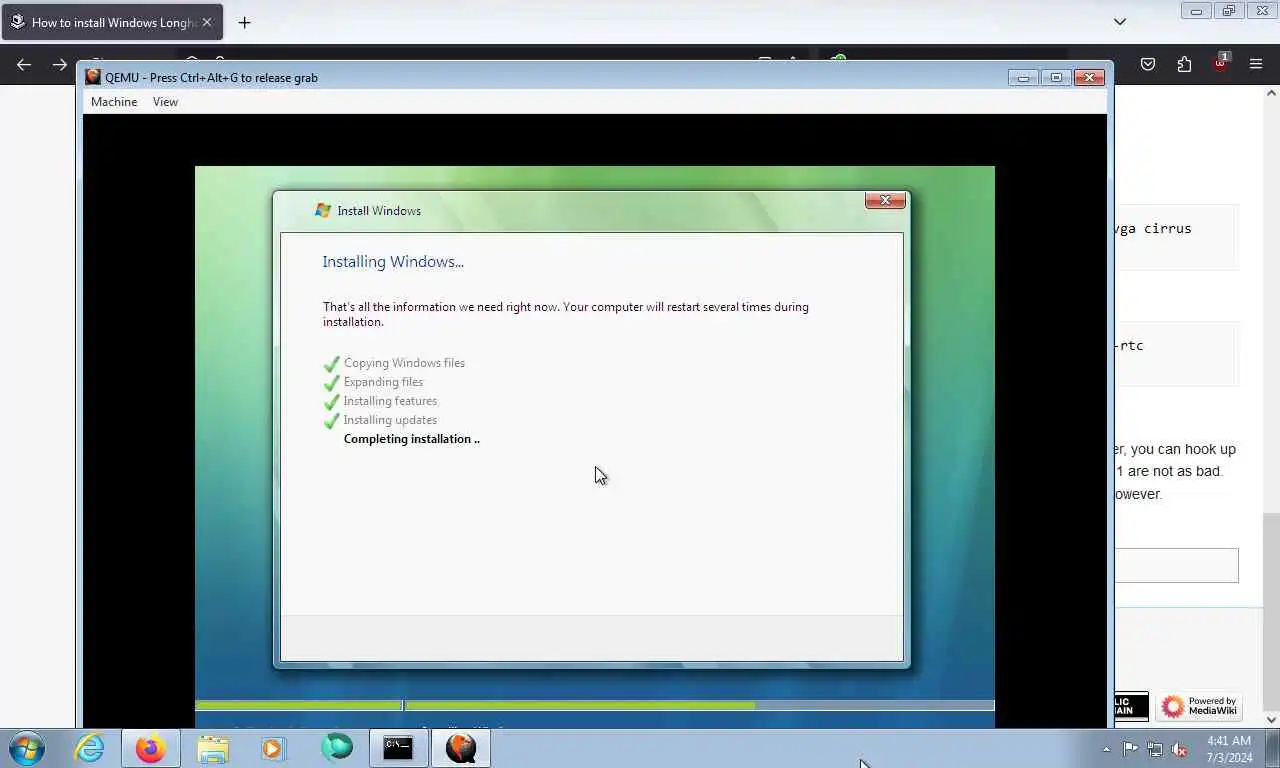
Task: Click the 'Installing Windows...' heading
Action: coord(393,262)
